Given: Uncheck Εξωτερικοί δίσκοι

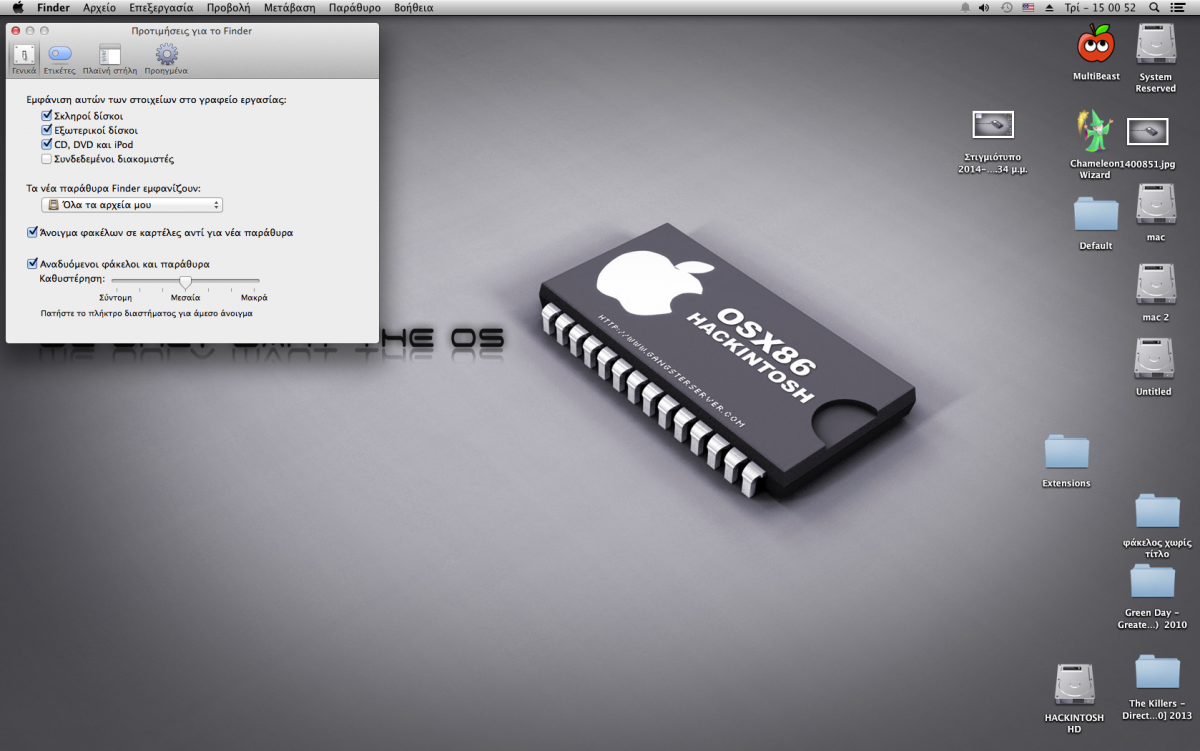Looking at the screenshot, I should 46,130.
